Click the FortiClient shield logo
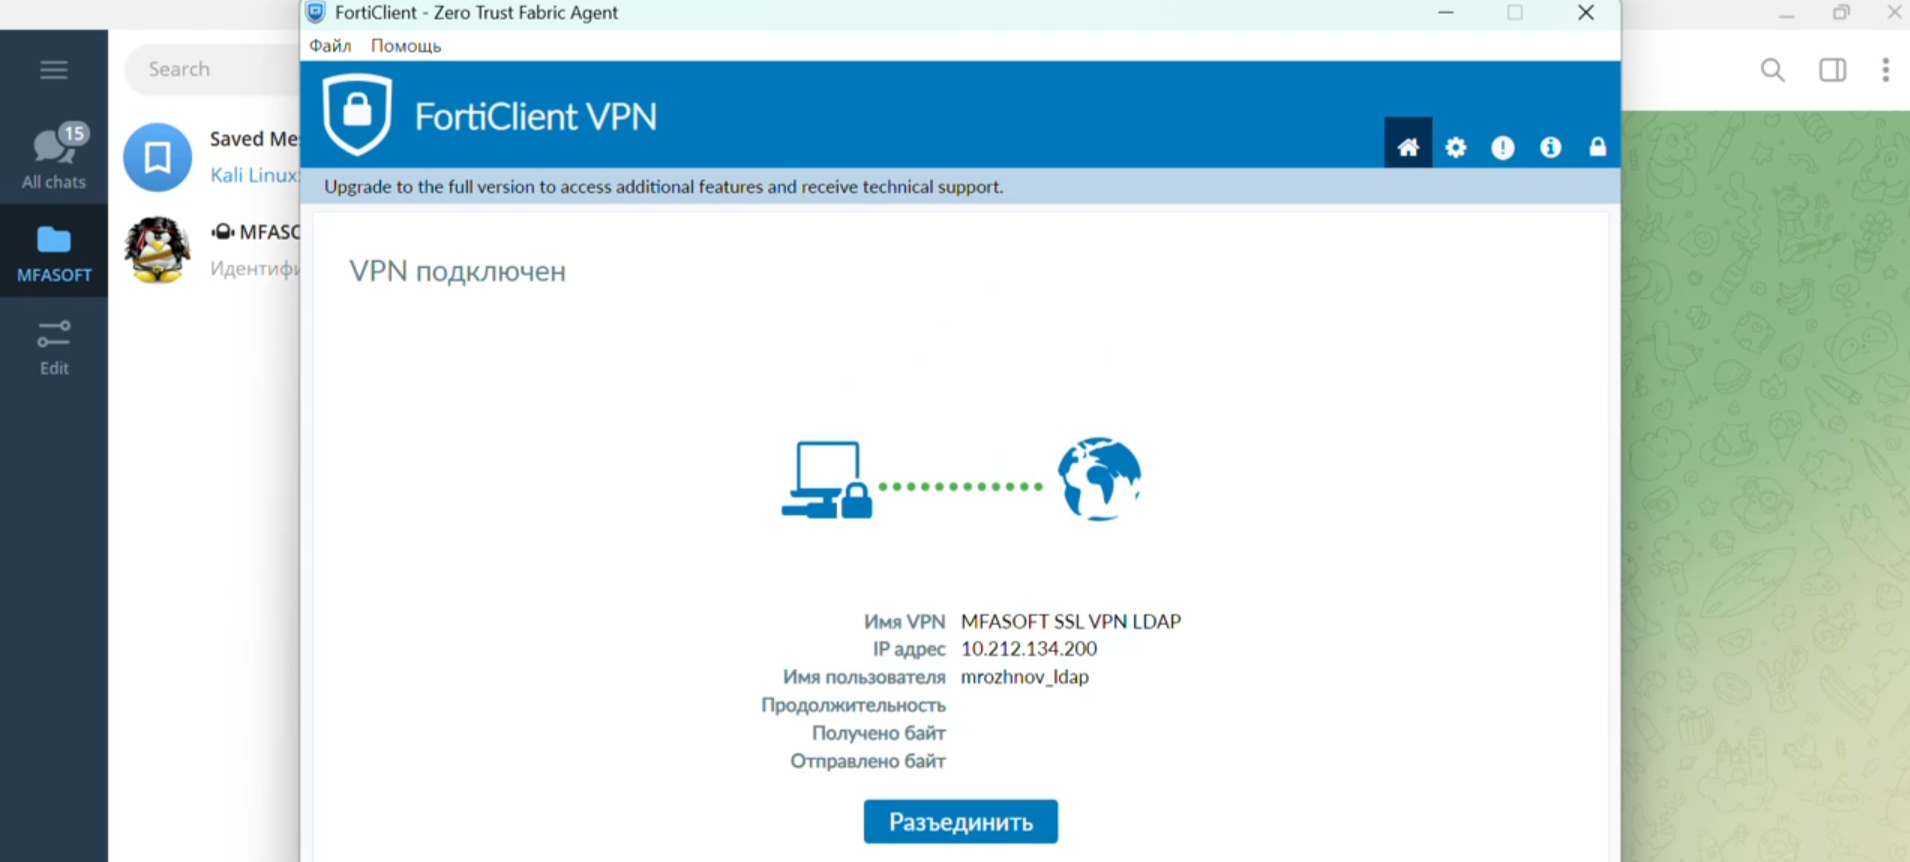 tap(357, 114)
